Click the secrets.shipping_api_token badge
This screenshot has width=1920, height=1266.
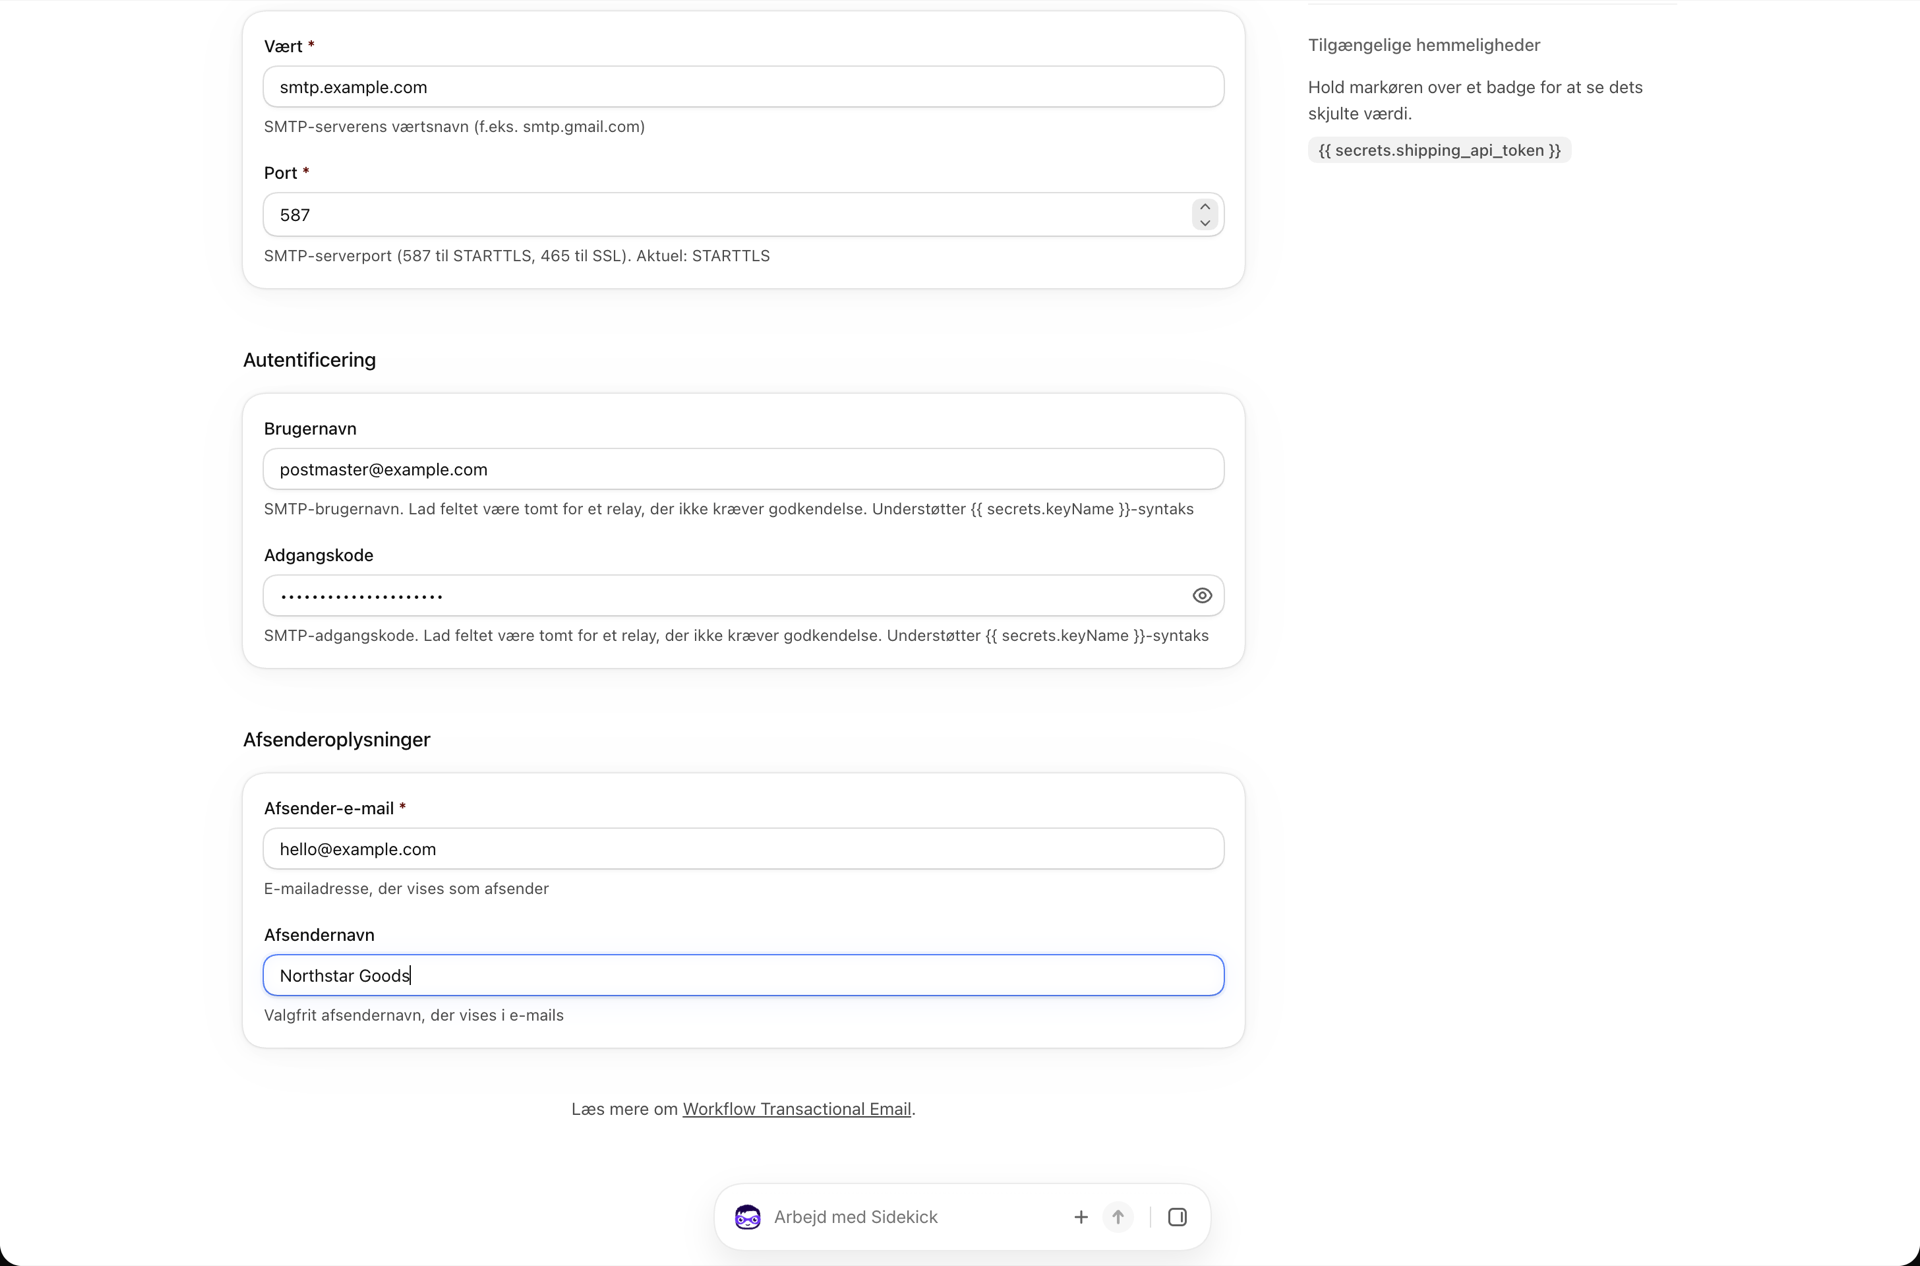[x=1439, y=150]
